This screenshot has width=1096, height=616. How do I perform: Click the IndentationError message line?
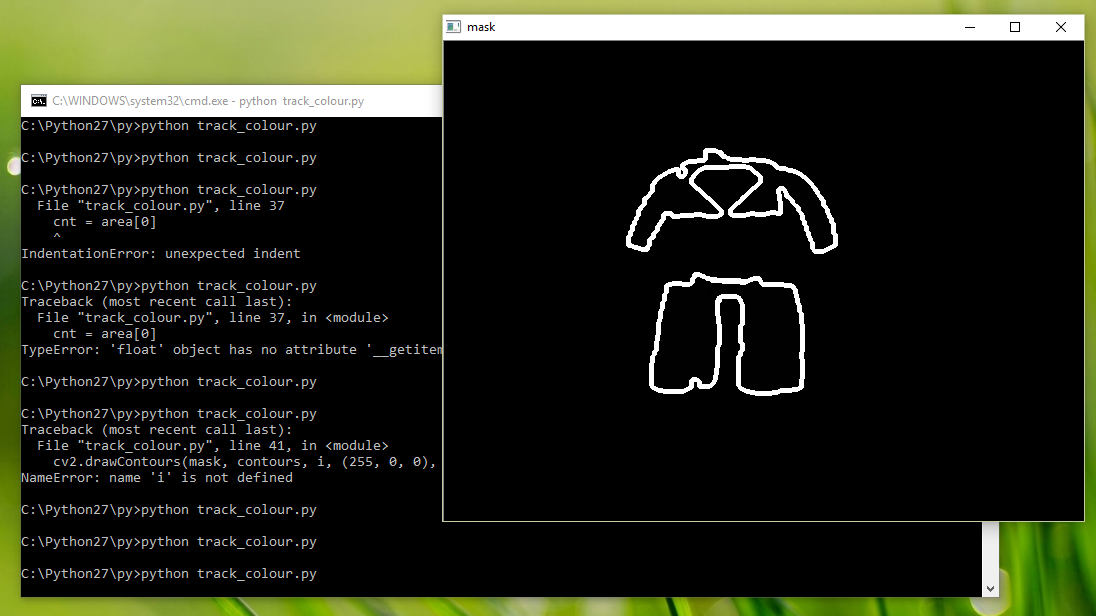(160, 253)
